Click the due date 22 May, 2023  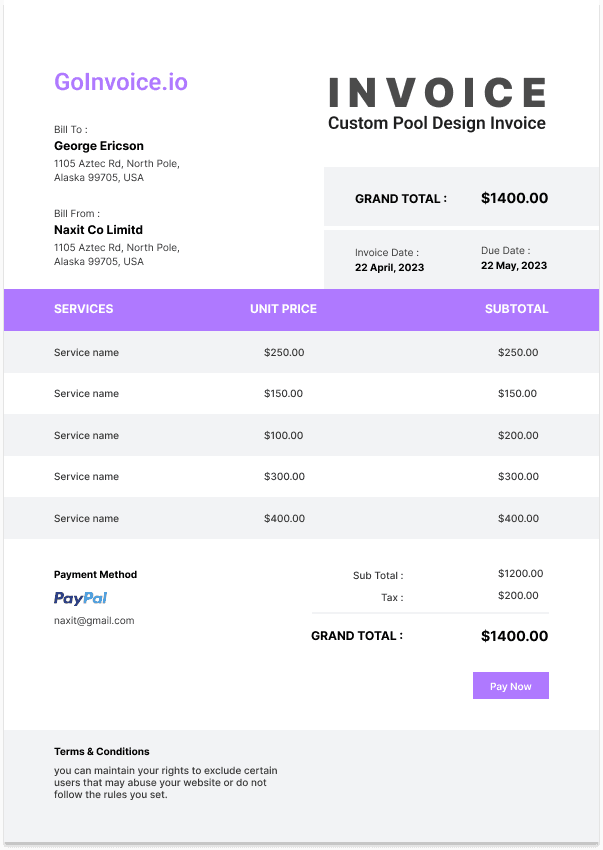[514, 266]
